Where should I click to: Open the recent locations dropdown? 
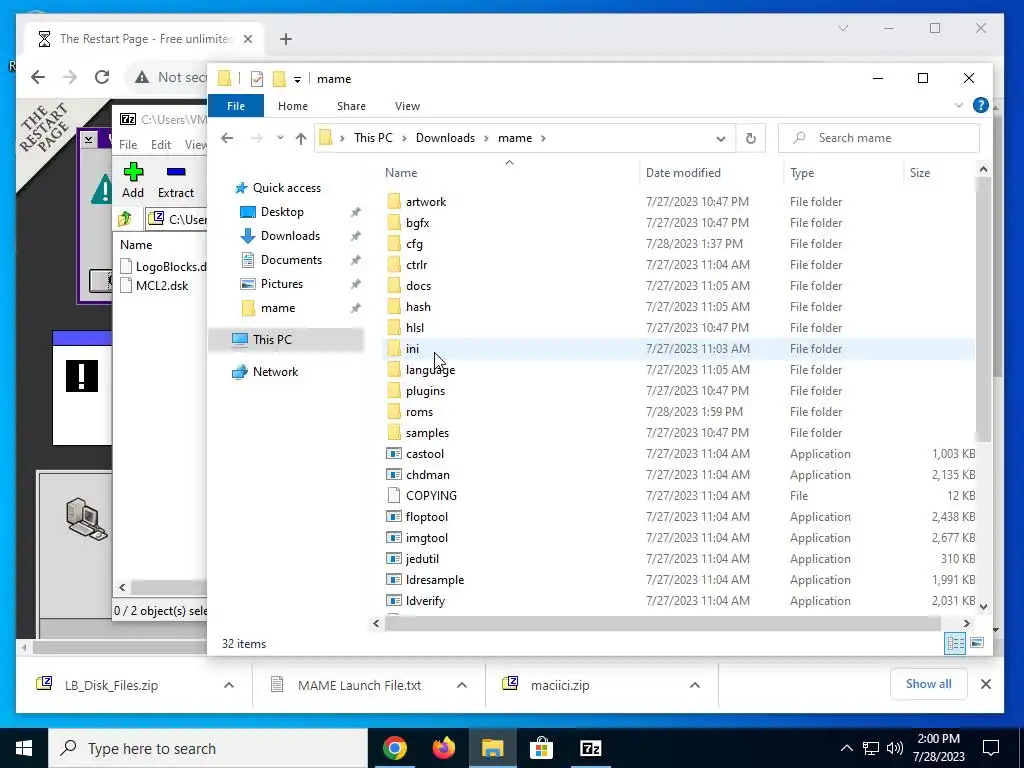pos(280,138)
